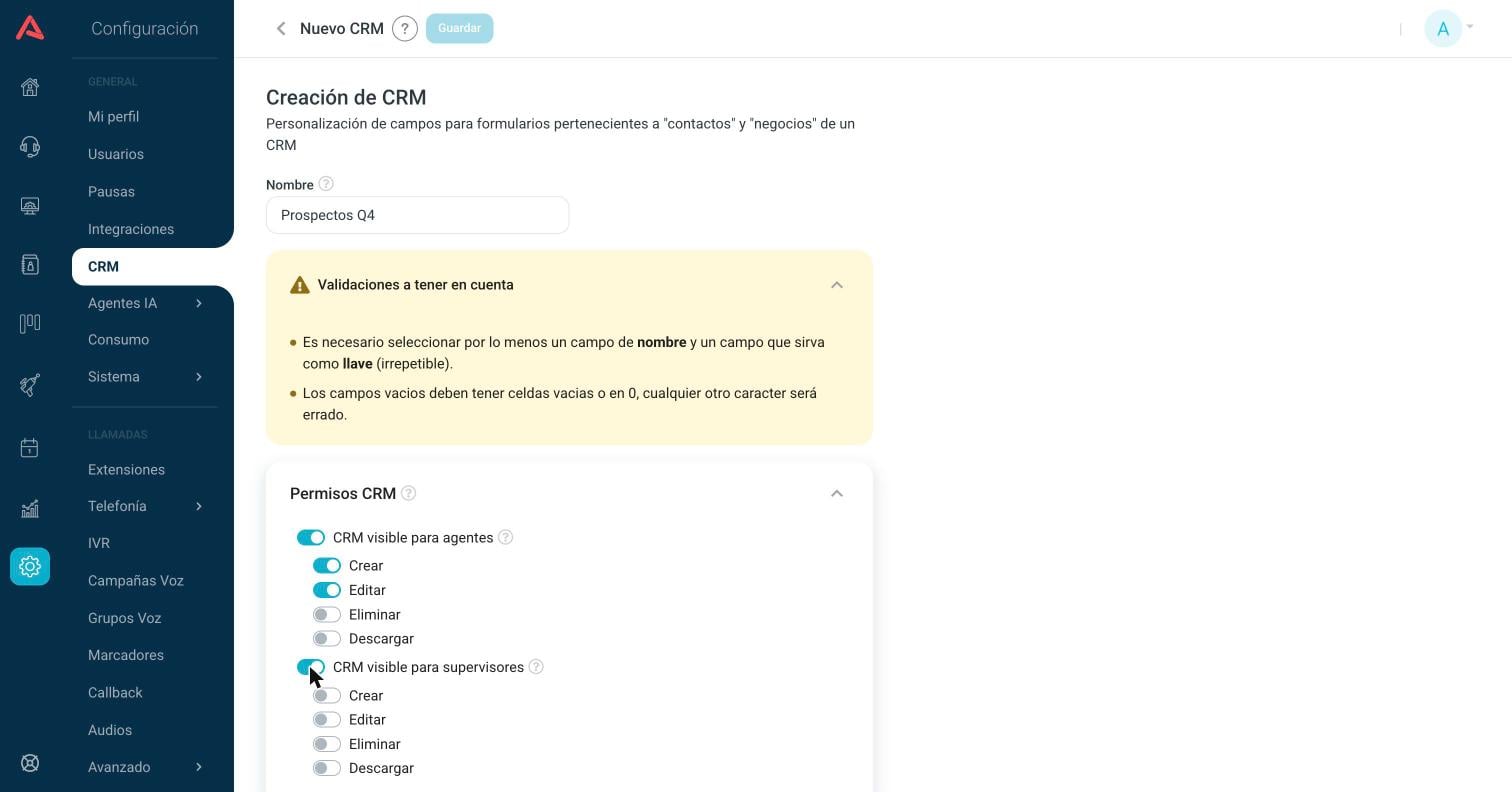
Task: Click the Nombre input field
Action: pos(418,215)
